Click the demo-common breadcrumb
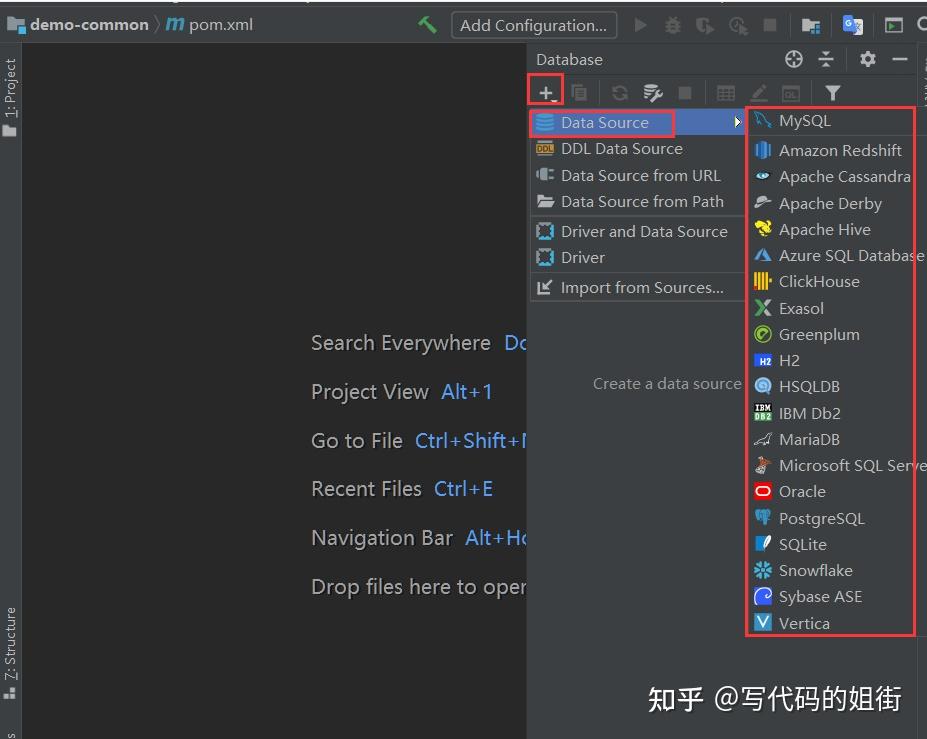Screen dimensions: 927x739 [x=77, y=25]
